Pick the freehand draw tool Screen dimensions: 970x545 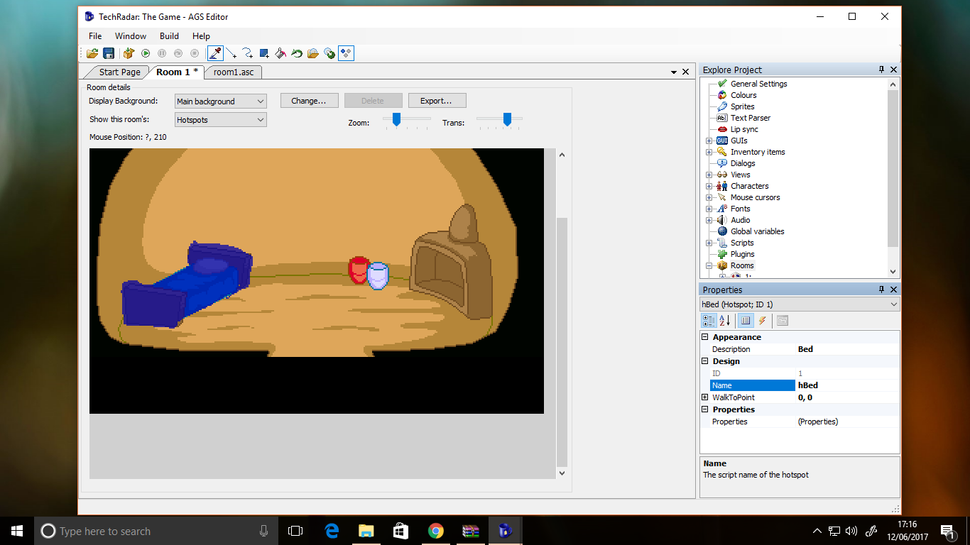pos(247,53)
